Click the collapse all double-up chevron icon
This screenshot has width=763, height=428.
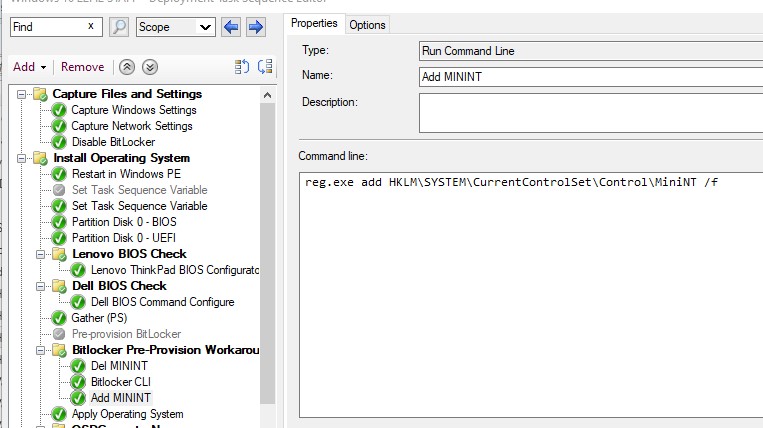click(127, 67)
